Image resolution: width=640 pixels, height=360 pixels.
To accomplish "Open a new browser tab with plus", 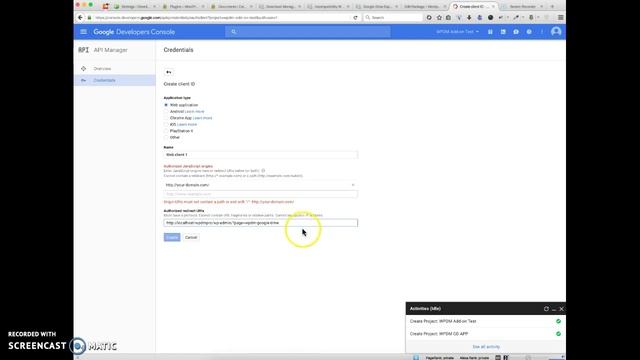I will (552, 7).
